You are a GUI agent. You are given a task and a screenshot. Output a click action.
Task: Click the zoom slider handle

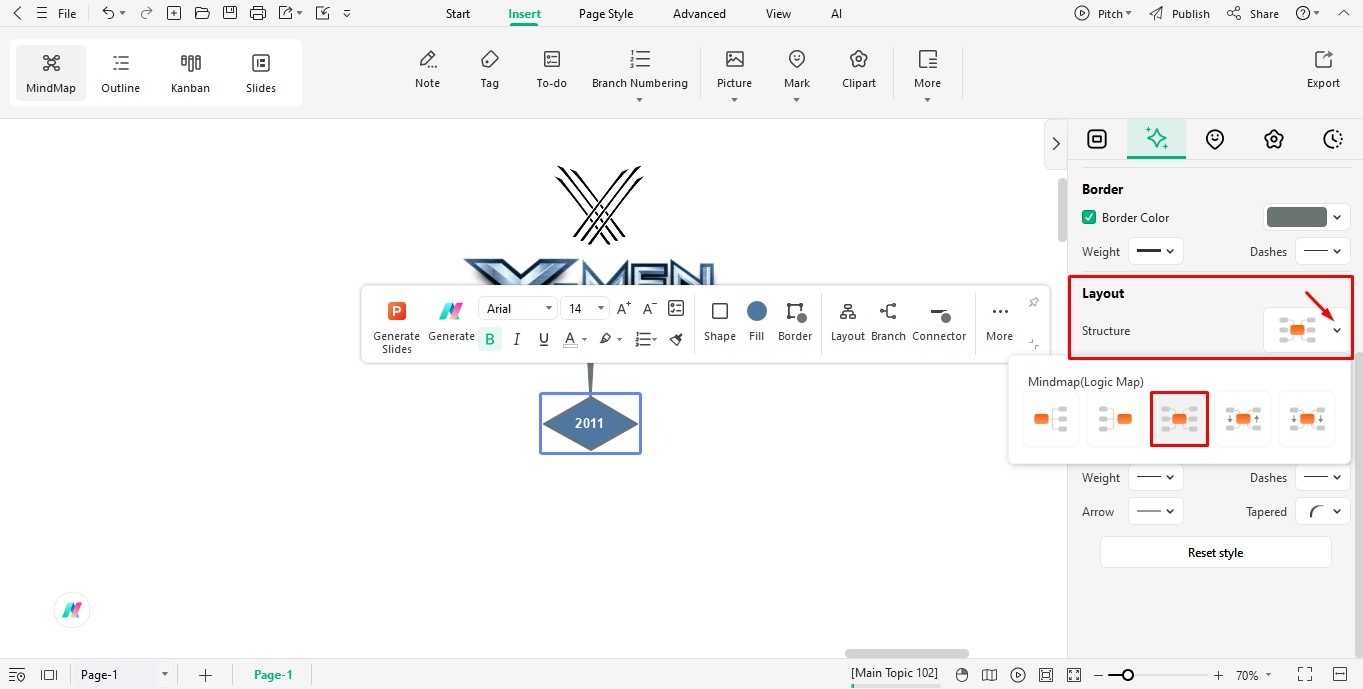point(1128,675)
